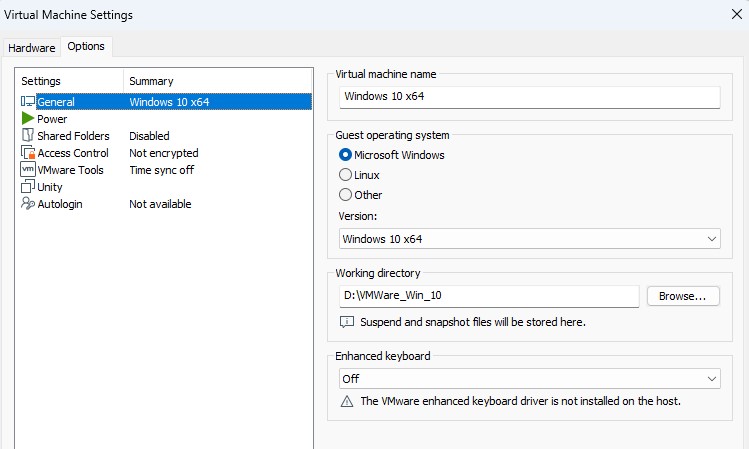Screen dimensions: 749x449
Task: Expand the Enhanced keyboard dropdown
Action: [x=529, y=379]
